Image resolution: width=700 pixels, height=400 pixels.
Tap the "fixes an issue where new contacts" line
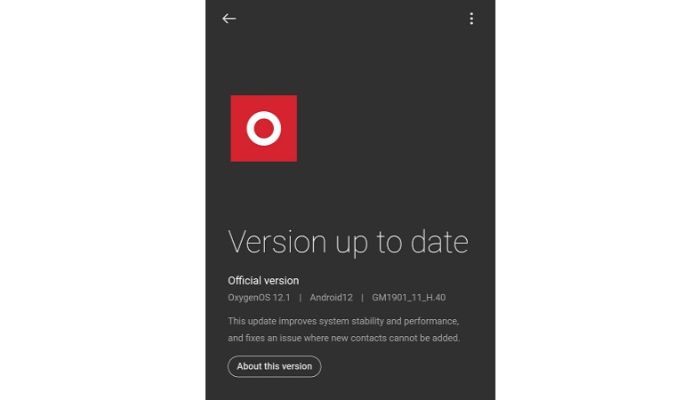344,338
